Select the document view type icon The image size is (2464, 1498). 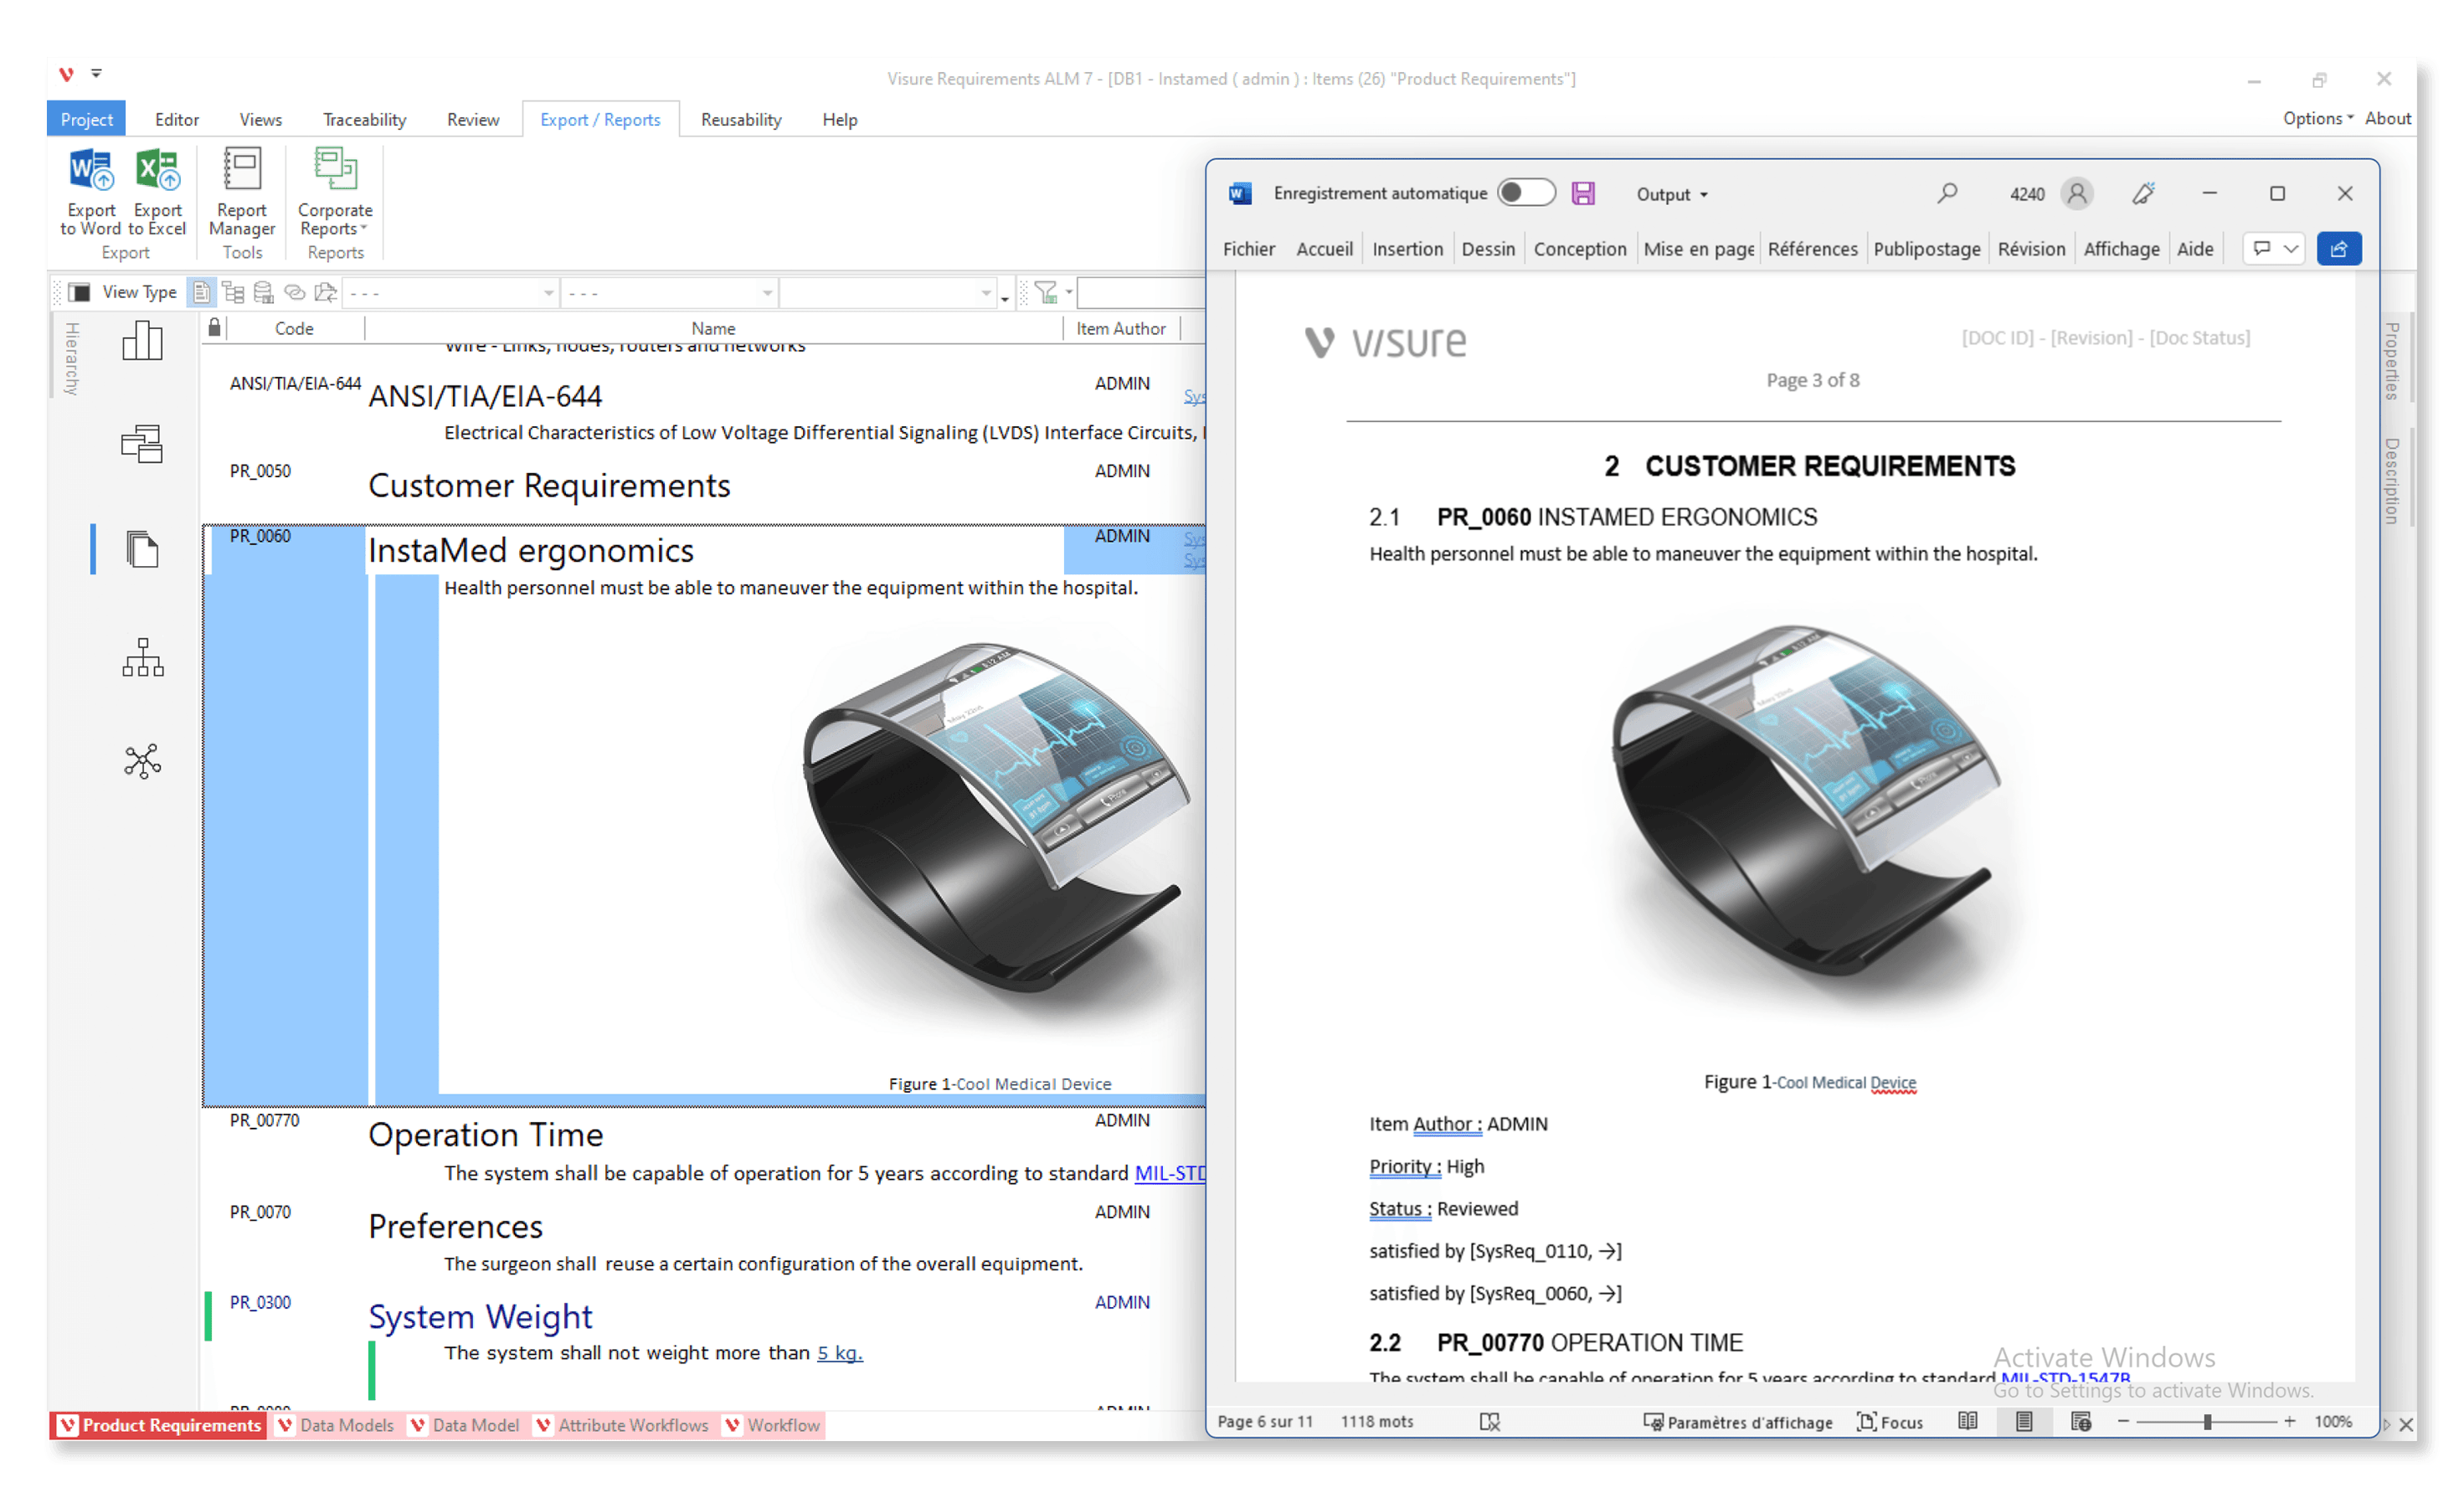coord(202,292)
